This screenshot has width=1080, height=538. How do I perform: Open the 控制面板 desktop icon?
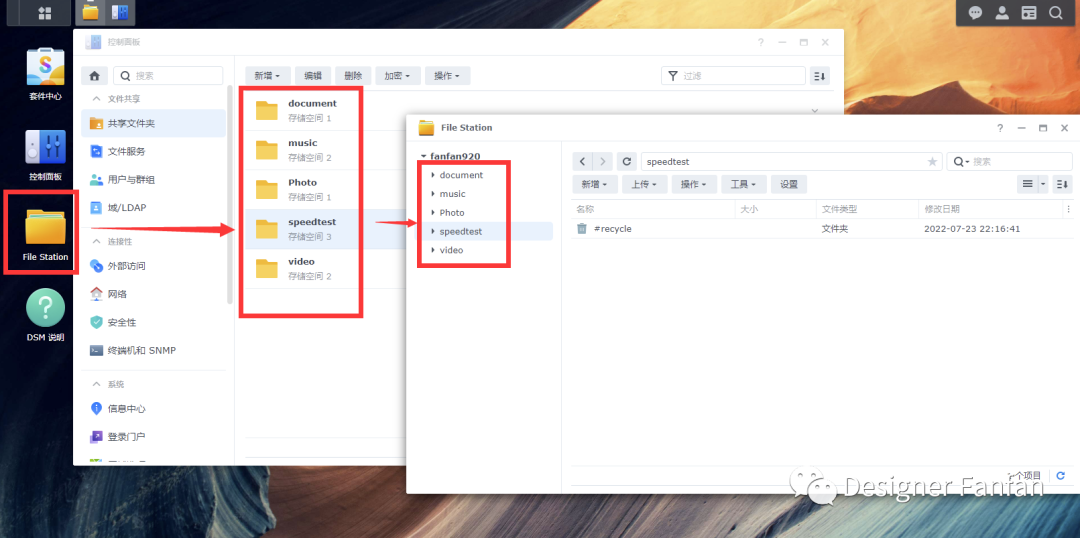pos(45,155)
